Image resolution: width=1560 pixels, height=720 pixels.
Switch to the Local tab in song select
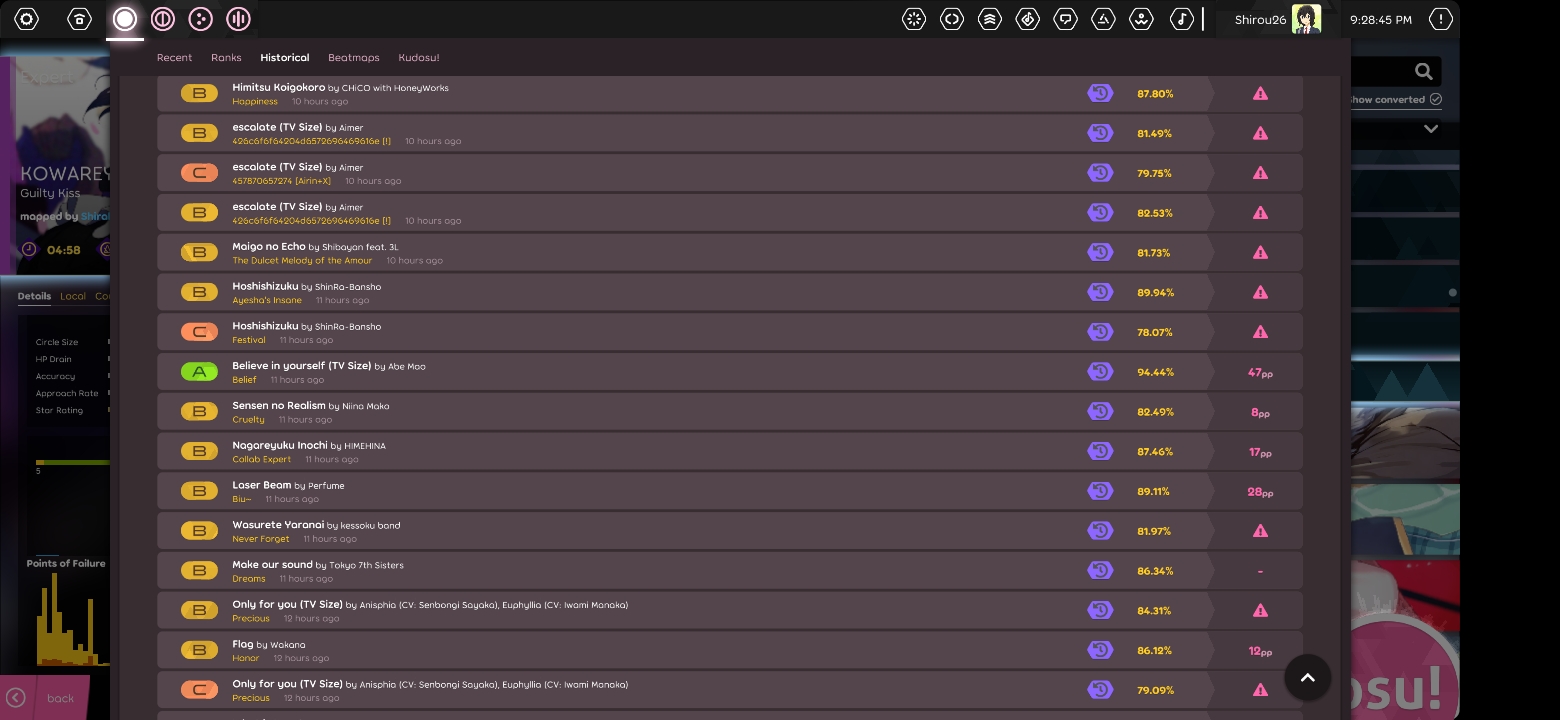(x=72, y=296)
